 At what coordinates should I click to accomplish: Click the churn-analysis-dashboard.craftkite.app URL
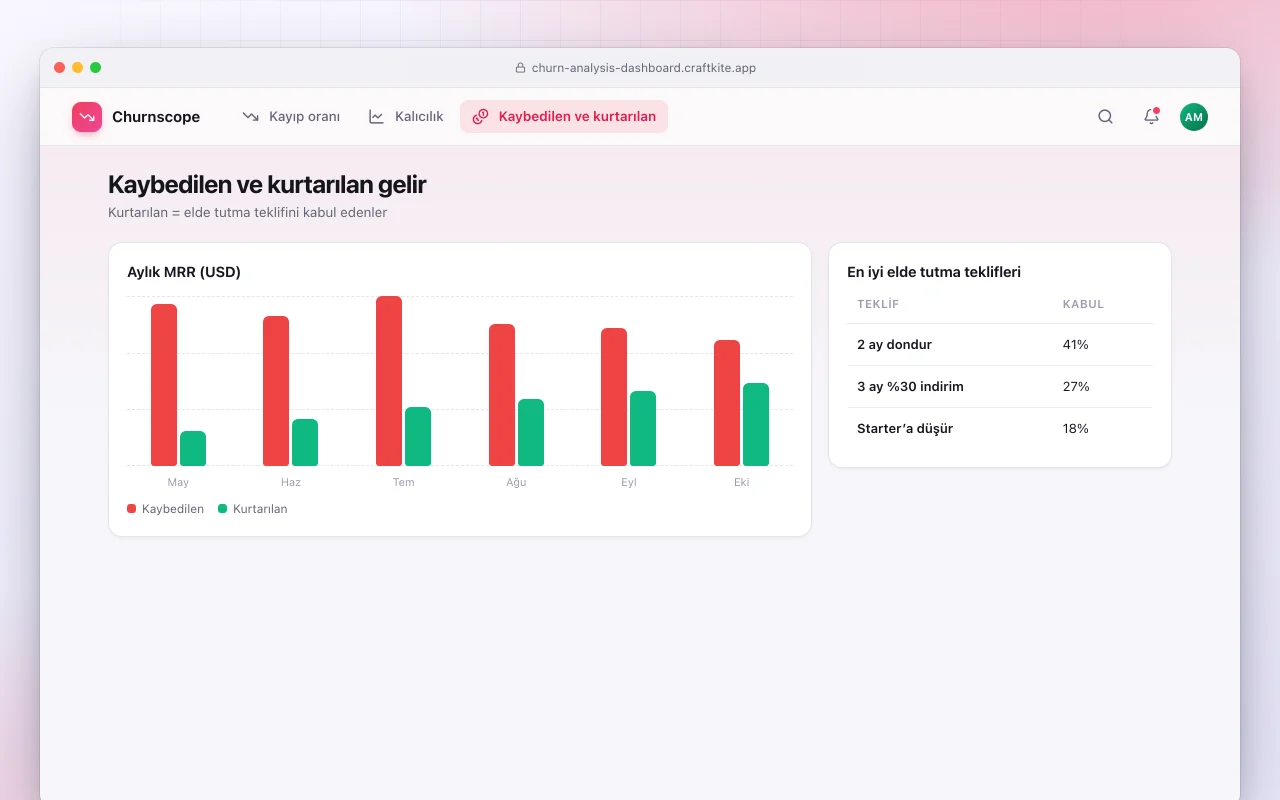643,68
